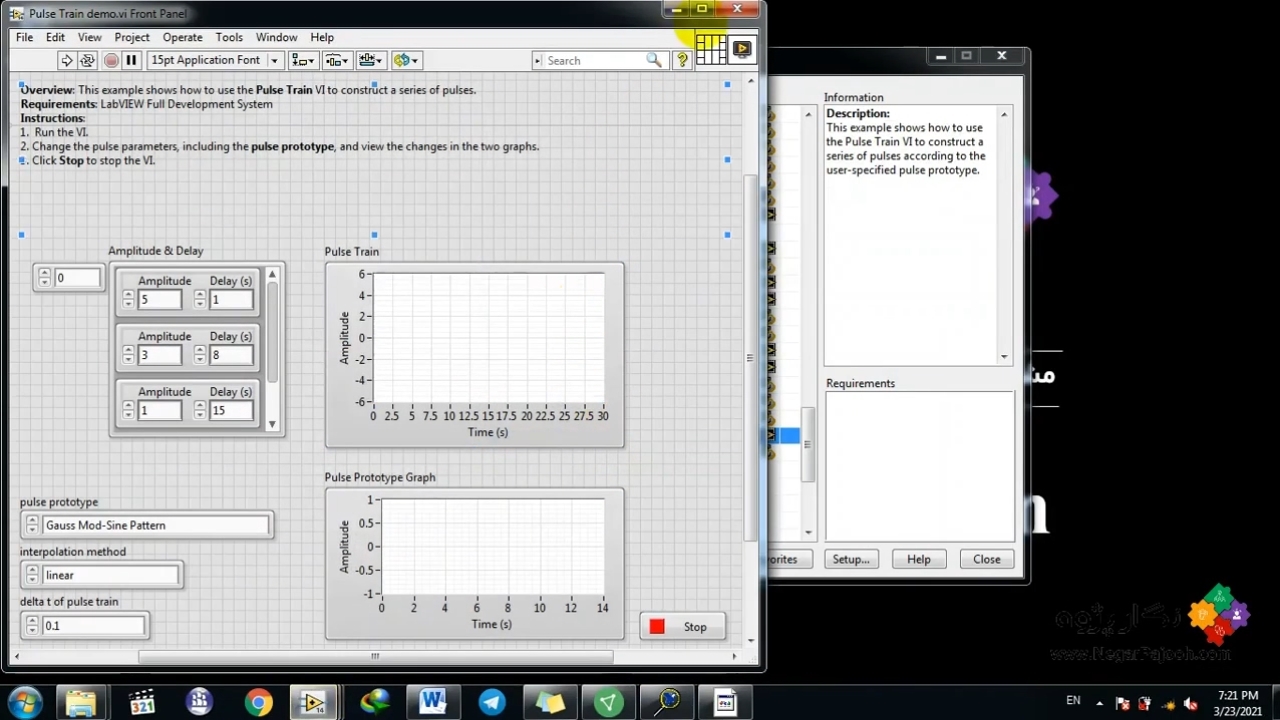Open the Tools menu
This screenshot has width=1280, height=720.
229,37
